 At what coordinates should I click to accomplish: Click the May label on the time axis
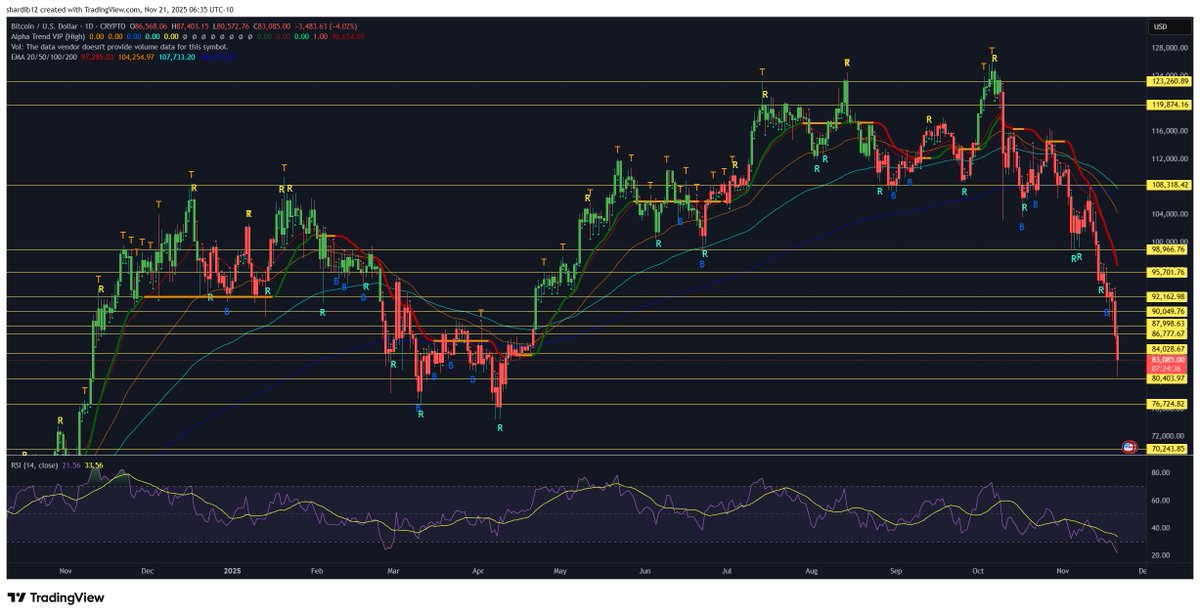click(559, 572)
